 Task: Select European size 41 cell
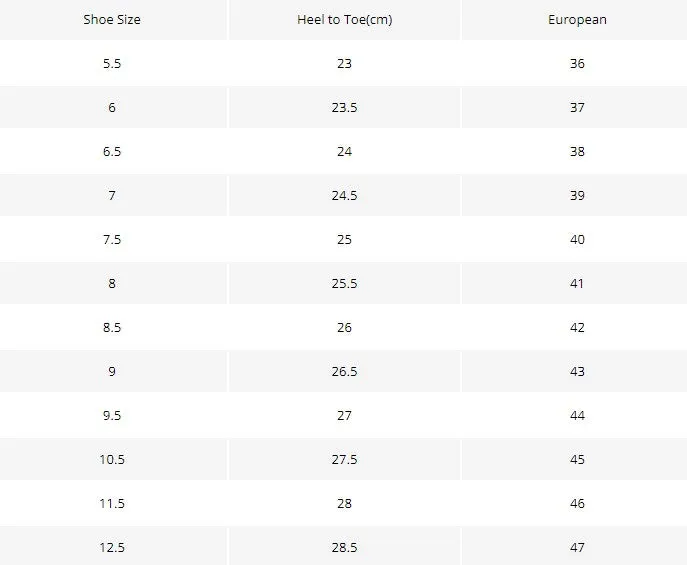pos(577,283)
